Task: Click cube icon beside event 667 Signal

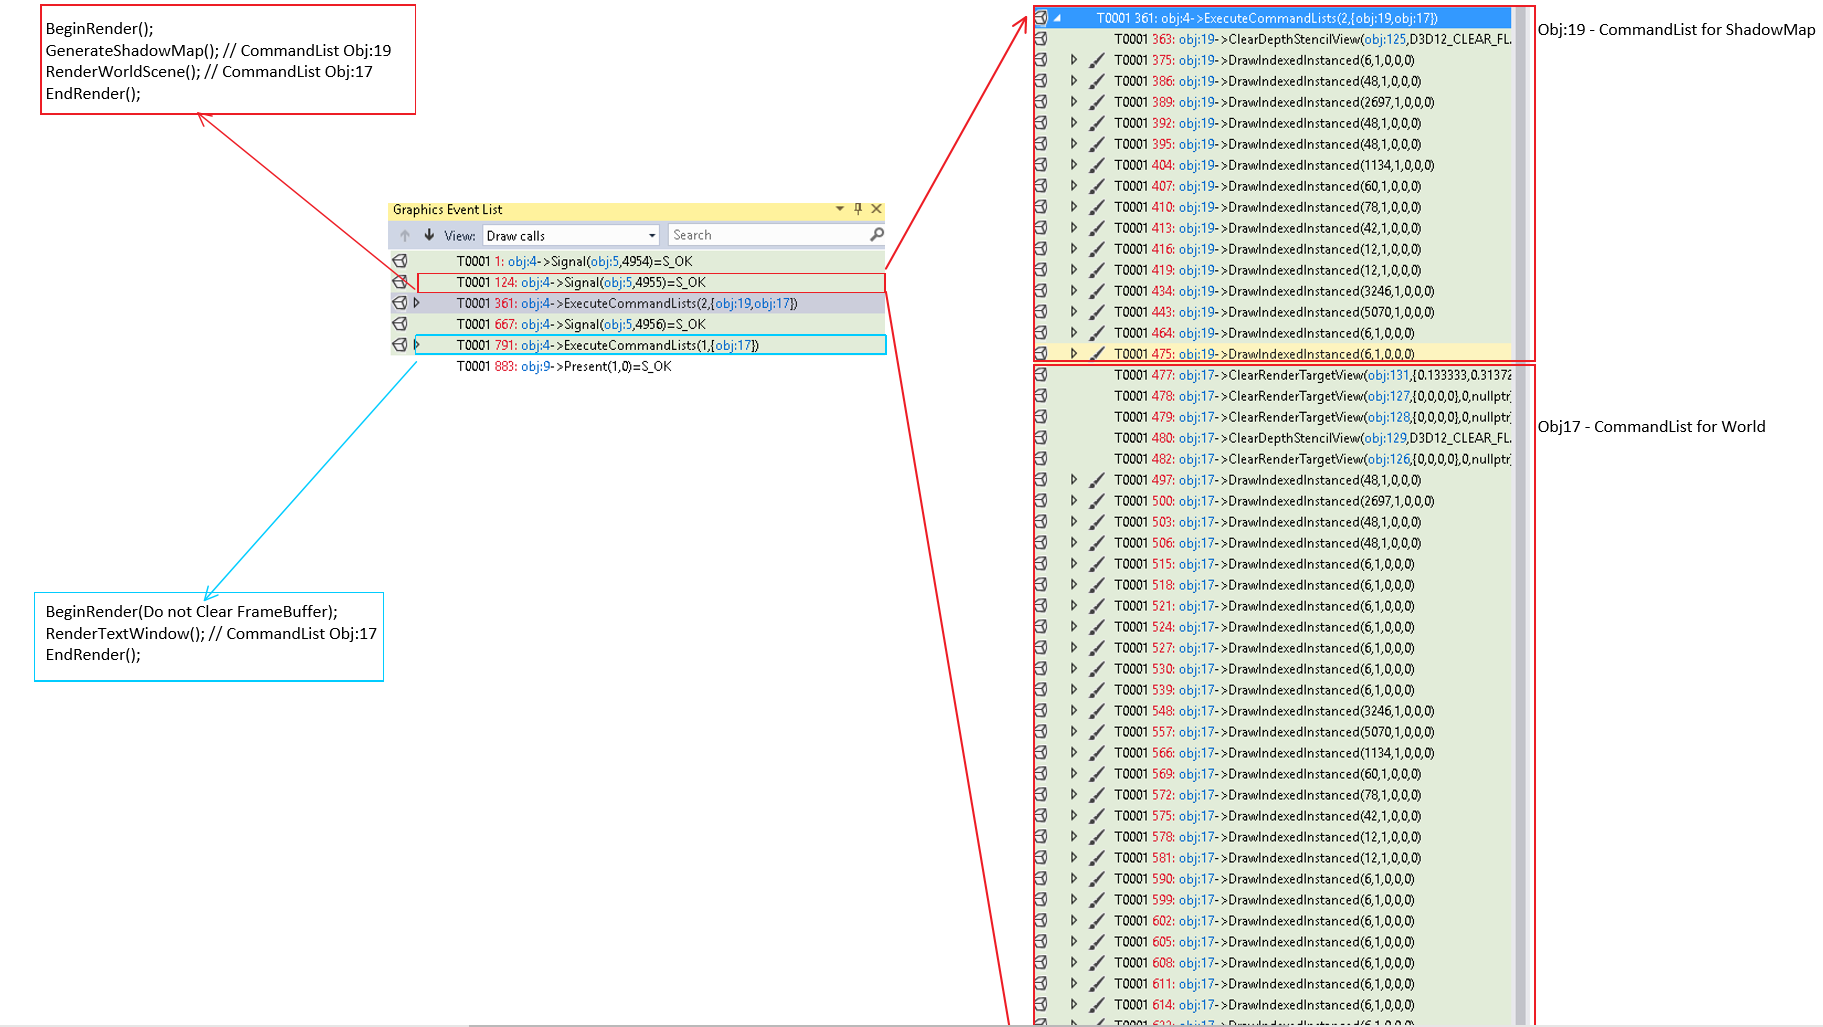Action: pos(400,324)
